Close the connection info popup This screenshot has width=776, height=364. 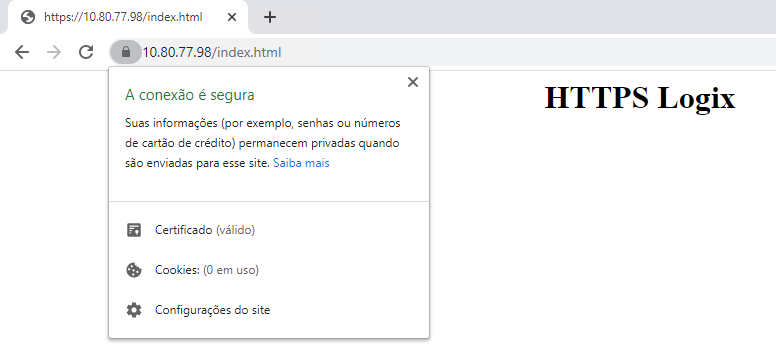coord(413,82)
